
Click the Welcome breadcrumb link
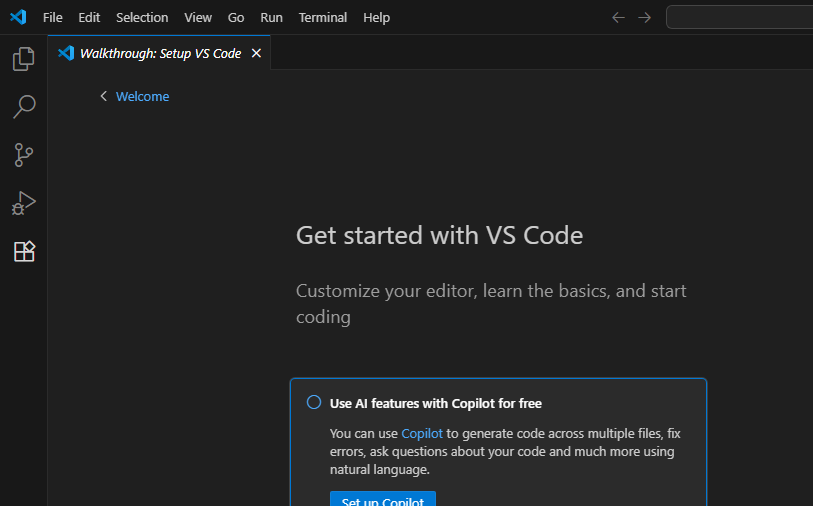142,96
